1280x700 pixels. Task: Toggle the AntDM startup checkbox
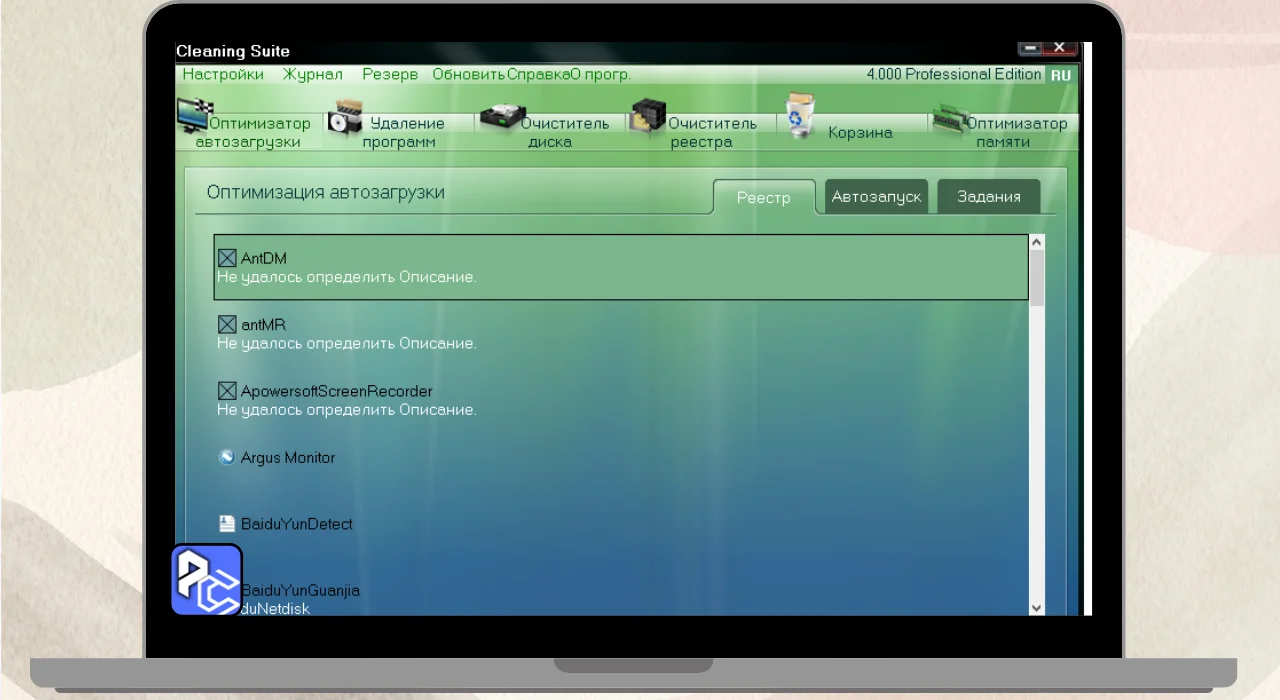[x=227, y=259]
